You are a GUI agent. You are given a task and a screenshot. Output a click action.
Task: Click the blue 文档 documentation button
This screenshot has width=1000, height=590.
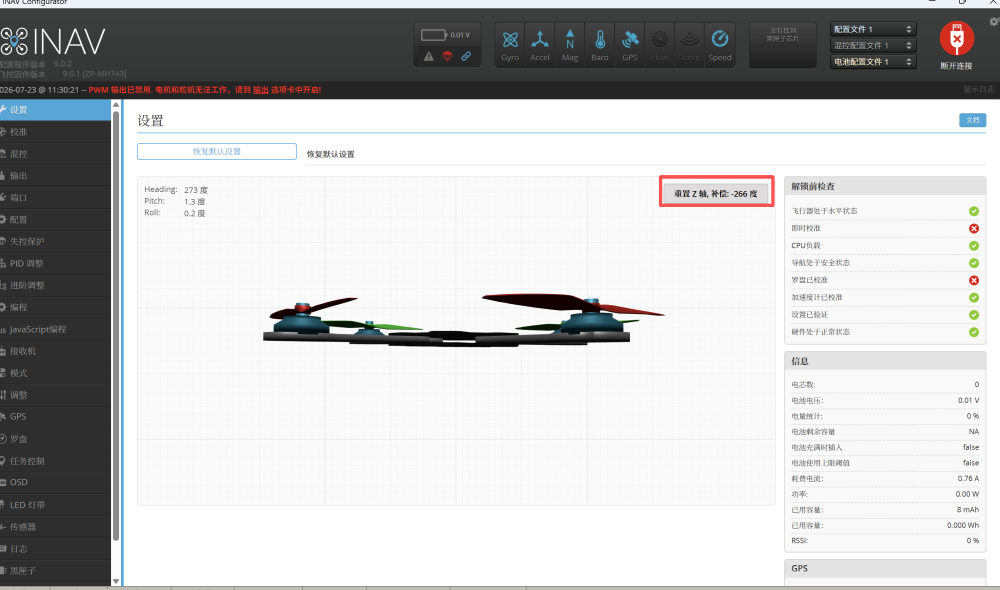point(973,120)
